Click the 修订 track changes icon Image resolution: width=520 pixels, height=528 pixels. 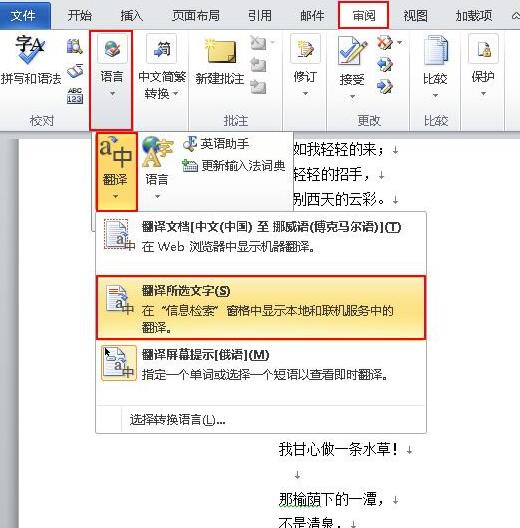pos(305,49)
